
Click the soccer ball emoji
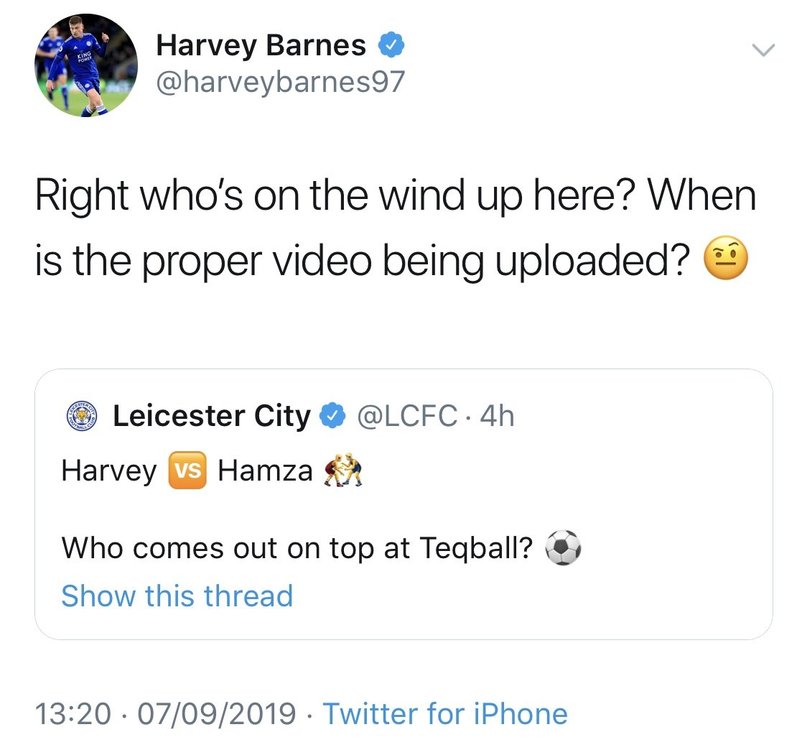click(x=563, y=548)
